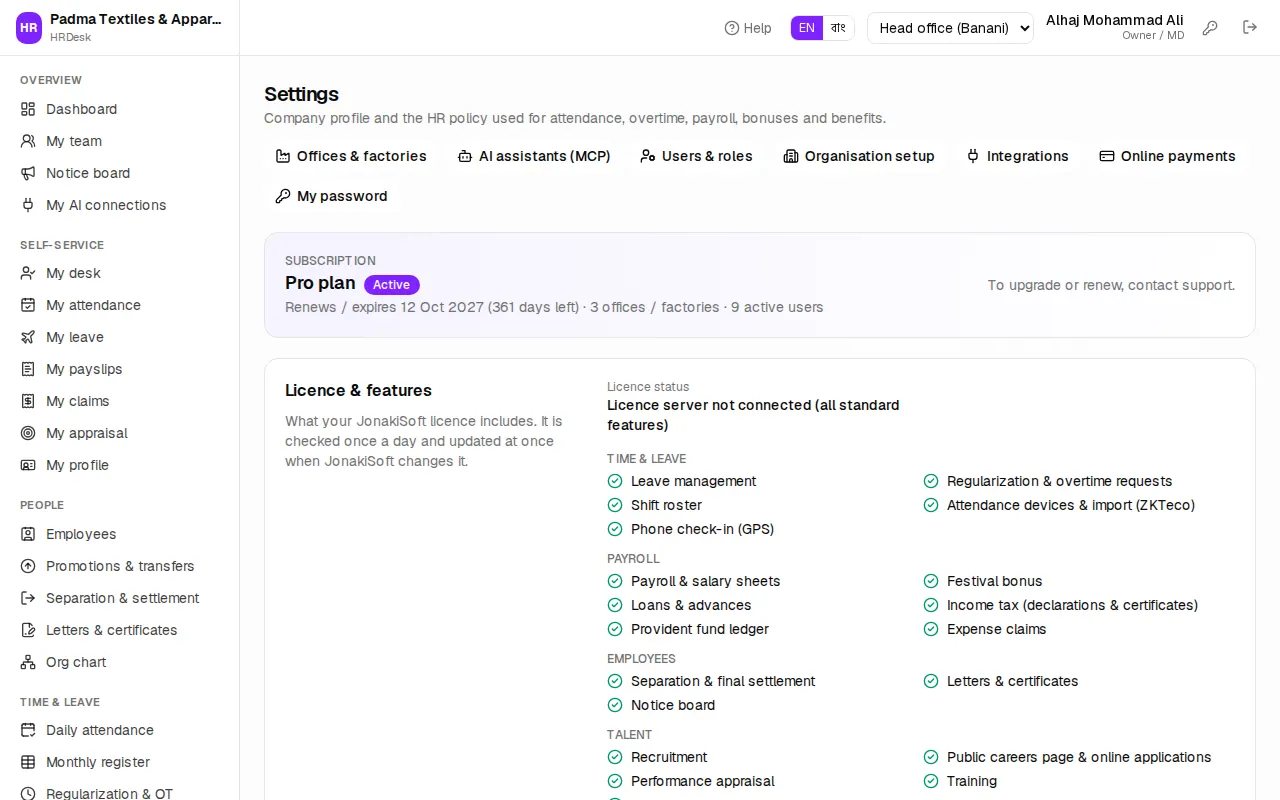Click the Active plan status badge
The image size is (1280, 800).
[392, 285]
